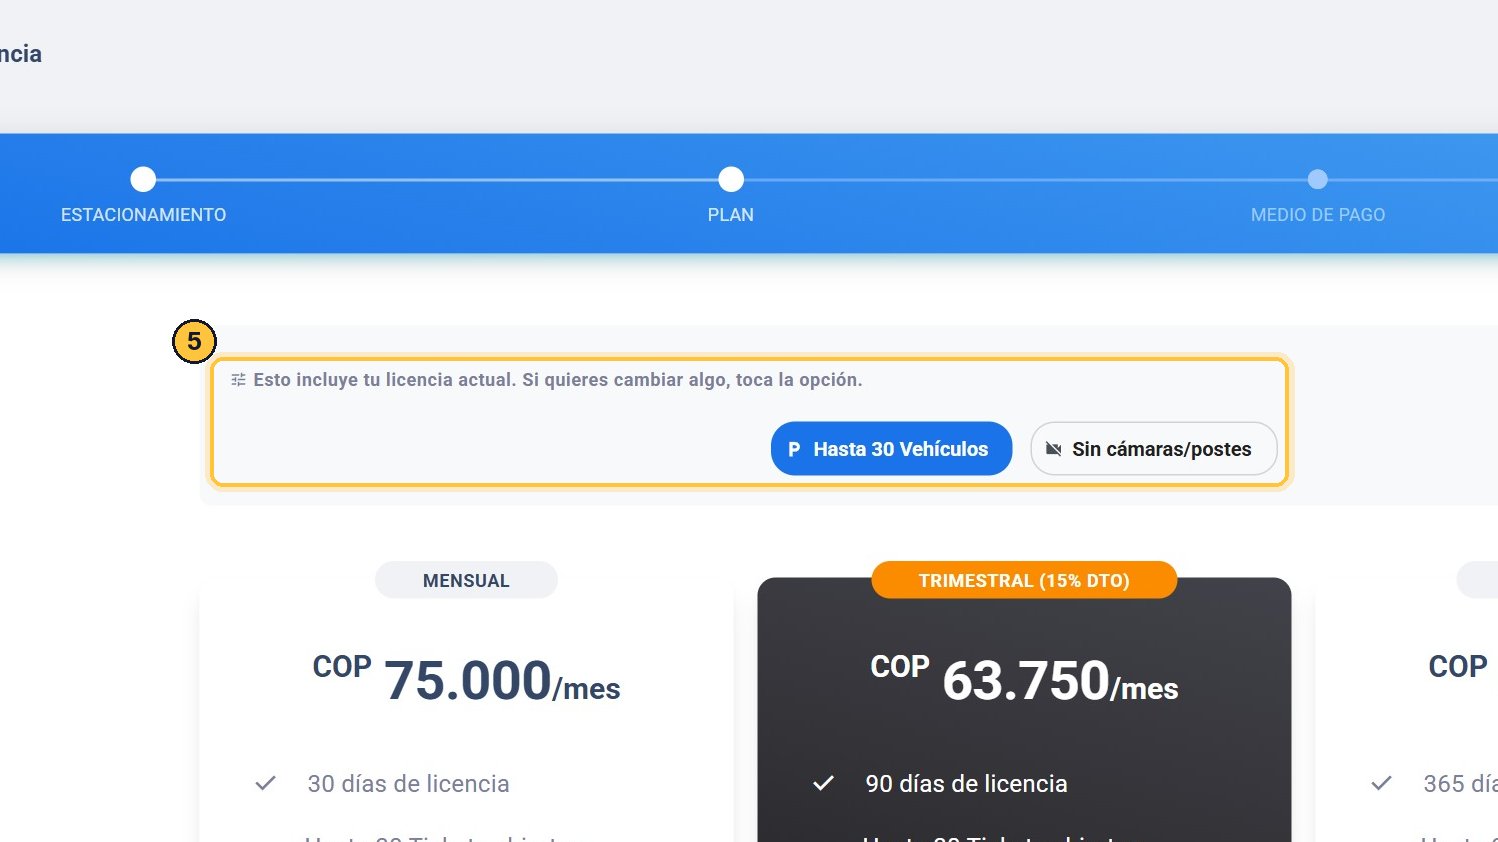Screen dimensions: 1498x842
Task: Choose the TRIMESTRAL (15% DTO) plan label
Action: click(x=1024, y=580)
